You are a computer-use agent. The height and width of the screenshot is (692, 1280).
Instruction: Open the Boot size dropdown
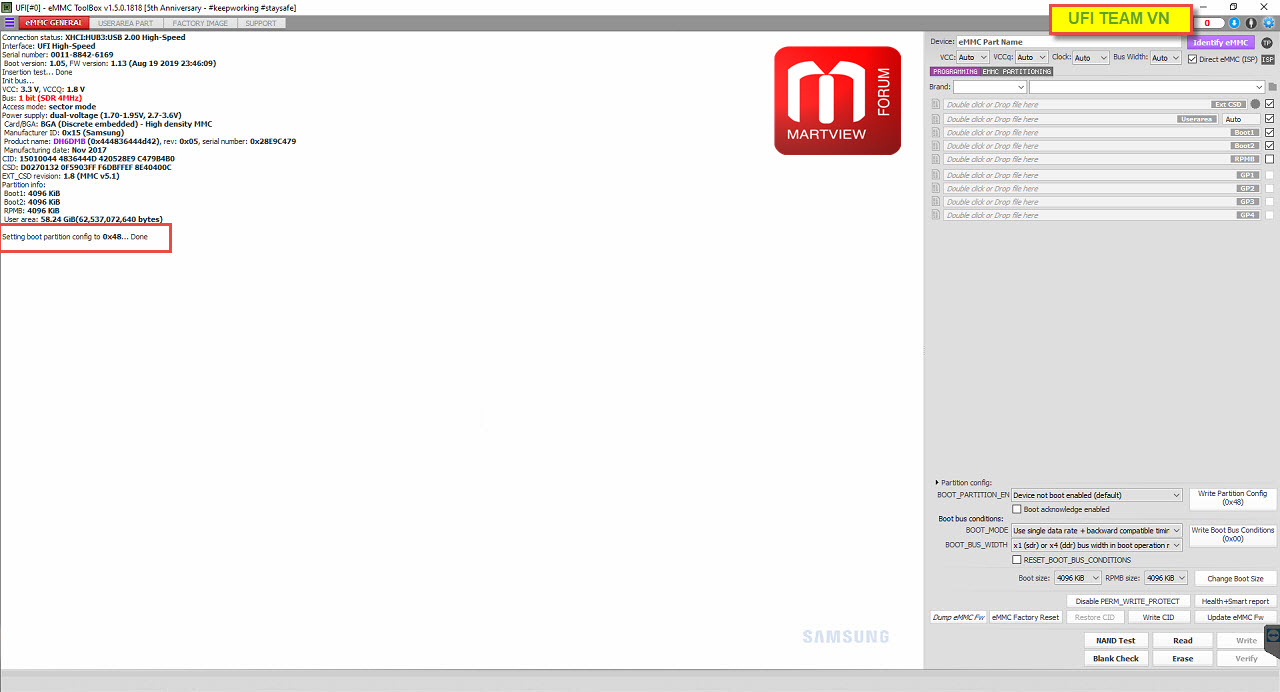(x=1078, y=578)
